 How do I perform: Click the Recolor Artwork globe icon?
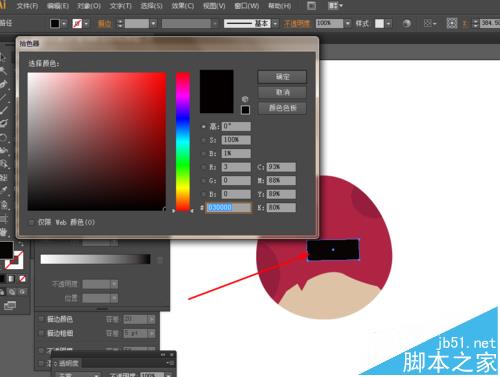click(406, 23)
